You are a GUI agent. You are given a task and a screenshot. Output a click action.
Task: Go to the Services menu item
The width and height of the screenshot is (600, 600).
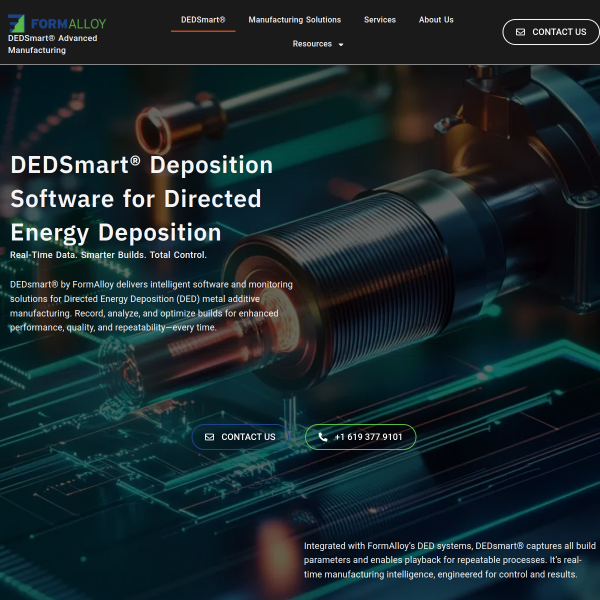pyautogui.click(x=380, y=20)
